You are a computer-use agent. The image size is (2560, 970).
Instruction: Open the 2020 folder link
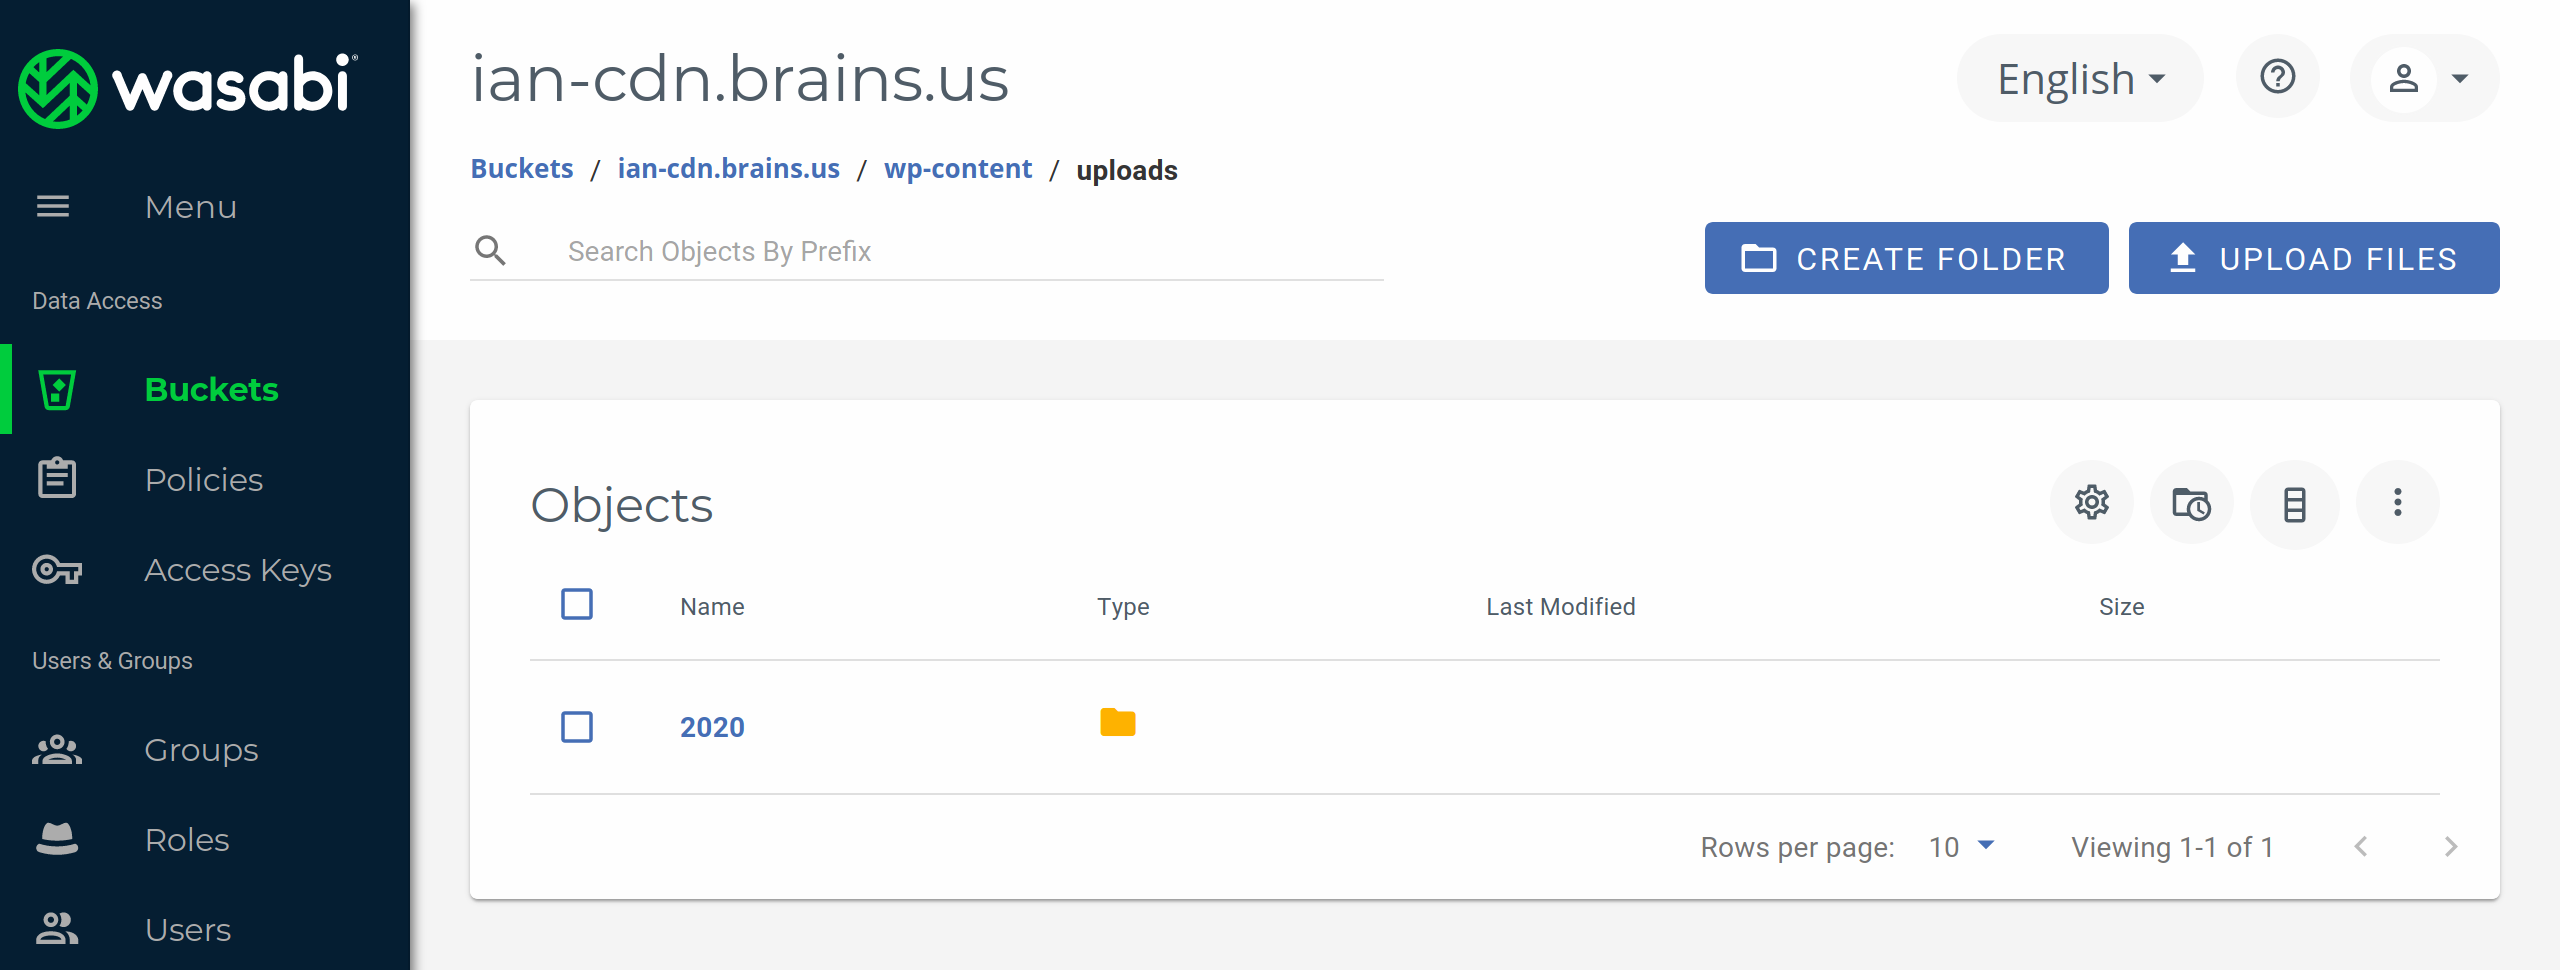[712, 727]
